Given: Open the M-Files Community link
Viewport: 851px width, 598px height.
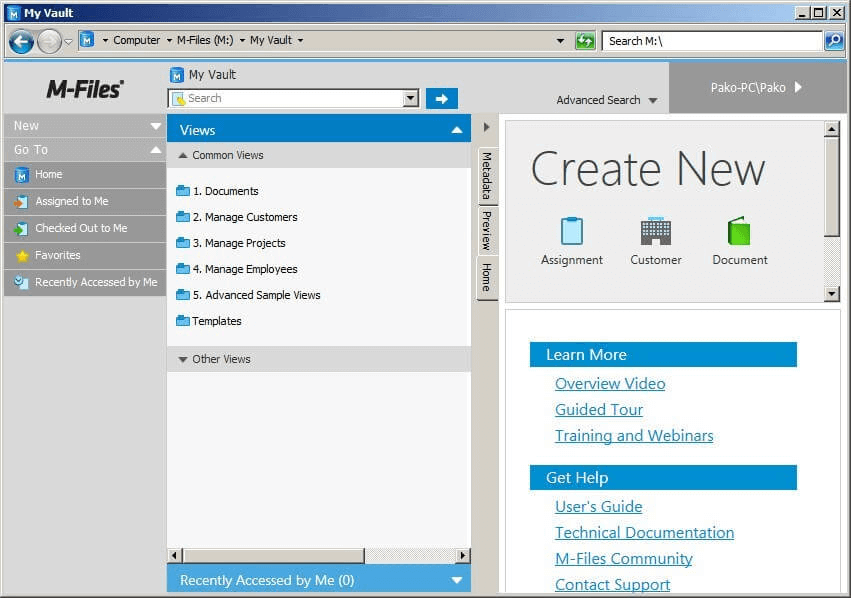Looking at the screenshot, I should [x=623, y=559].
